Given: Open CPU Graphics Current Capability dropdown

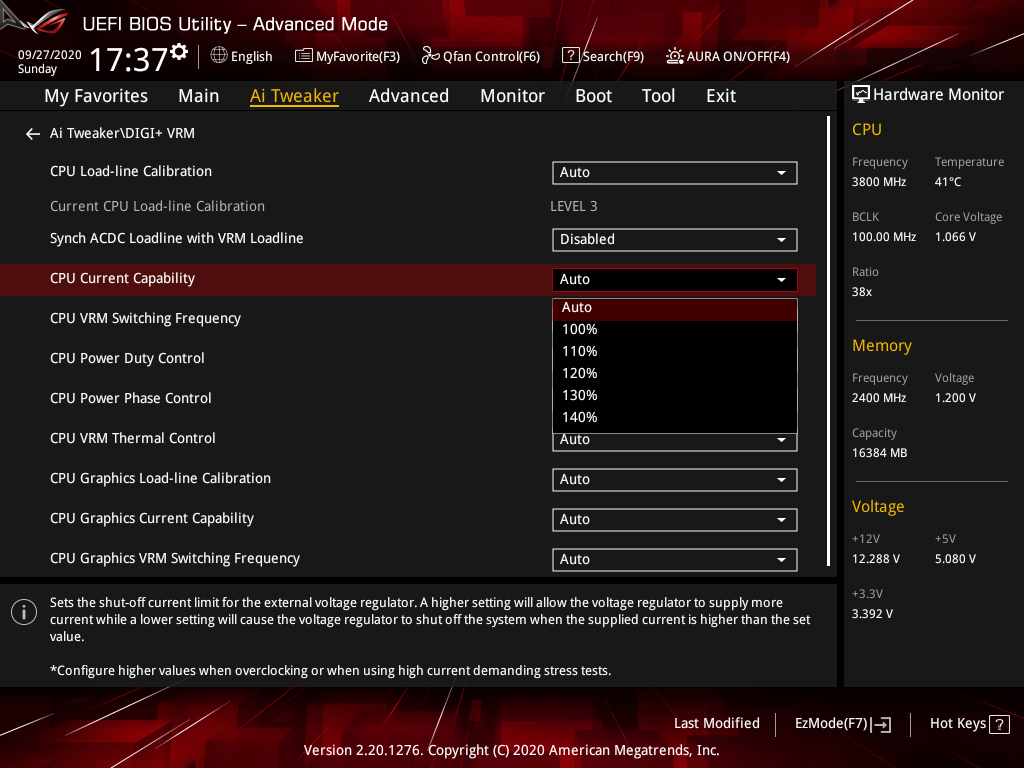Looking at the screenshot, I should click(675, 520).
